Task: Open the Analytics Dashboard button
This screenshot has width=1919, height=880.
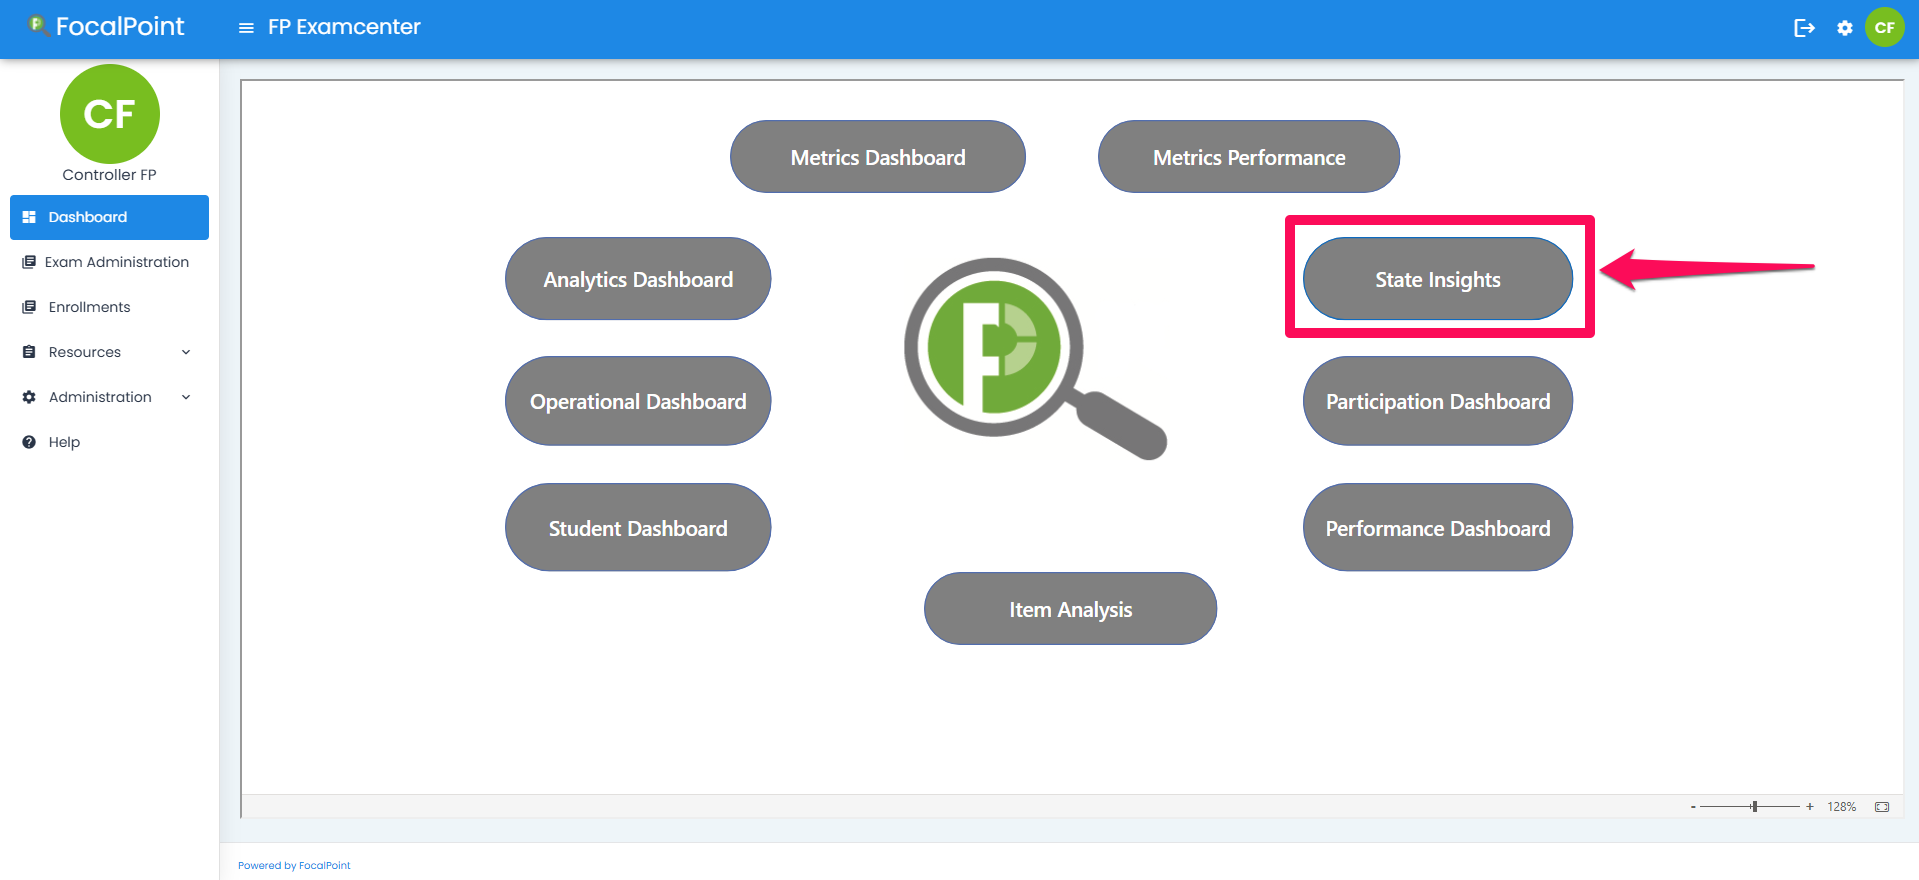Action: [x=638, y=279]
